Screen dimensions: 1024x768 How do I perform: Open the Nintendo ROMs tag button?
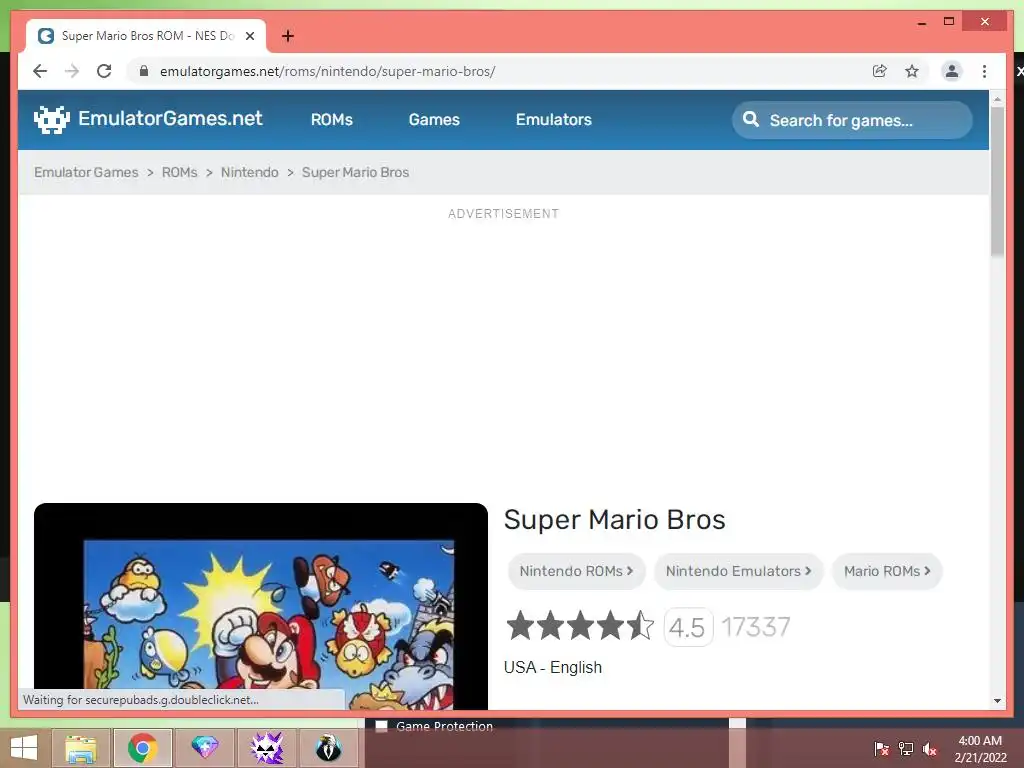point(577,571)
